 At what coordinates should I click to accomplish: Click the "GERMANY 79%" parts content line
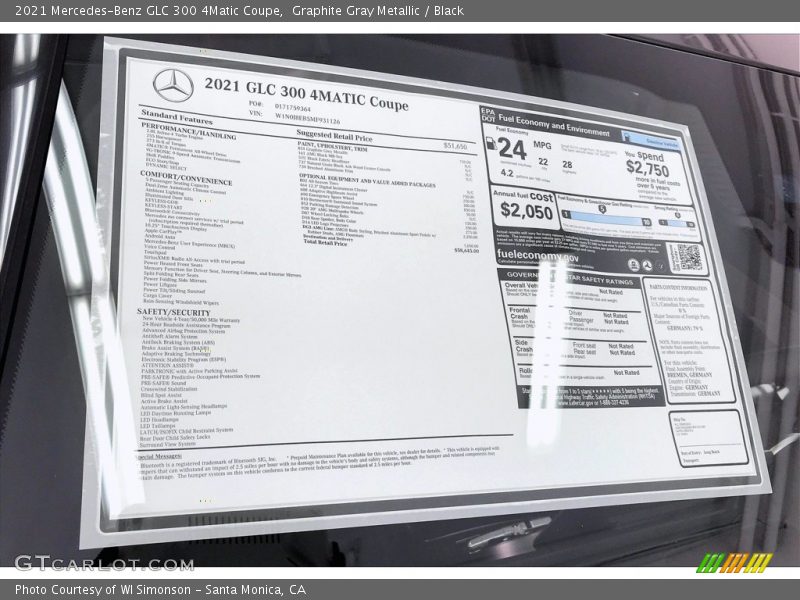684,328
